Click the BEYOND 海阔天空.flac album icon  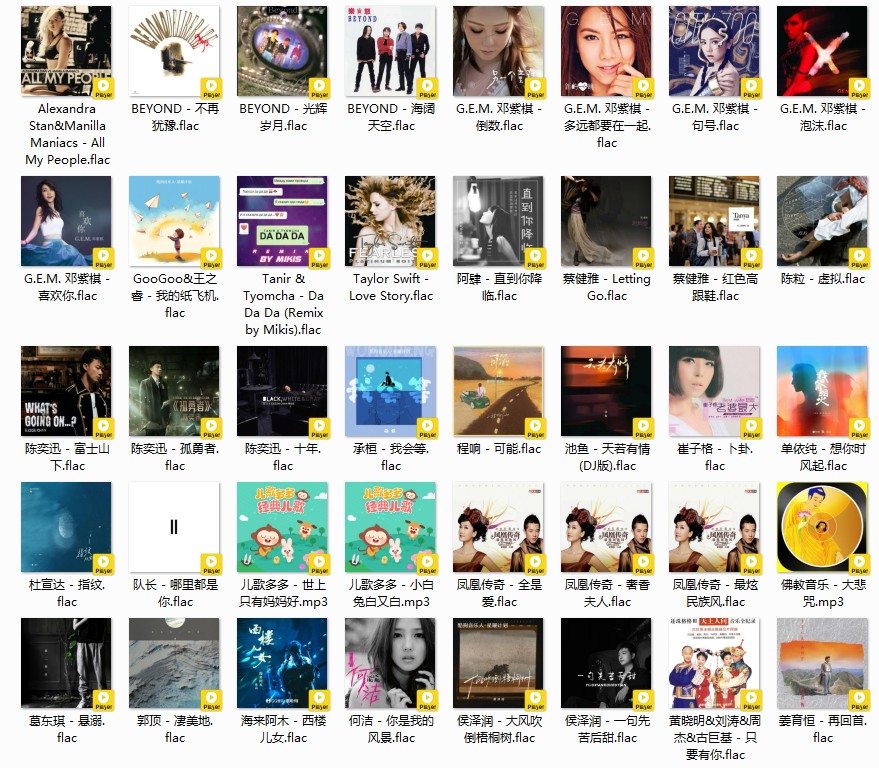coord(390,51)
